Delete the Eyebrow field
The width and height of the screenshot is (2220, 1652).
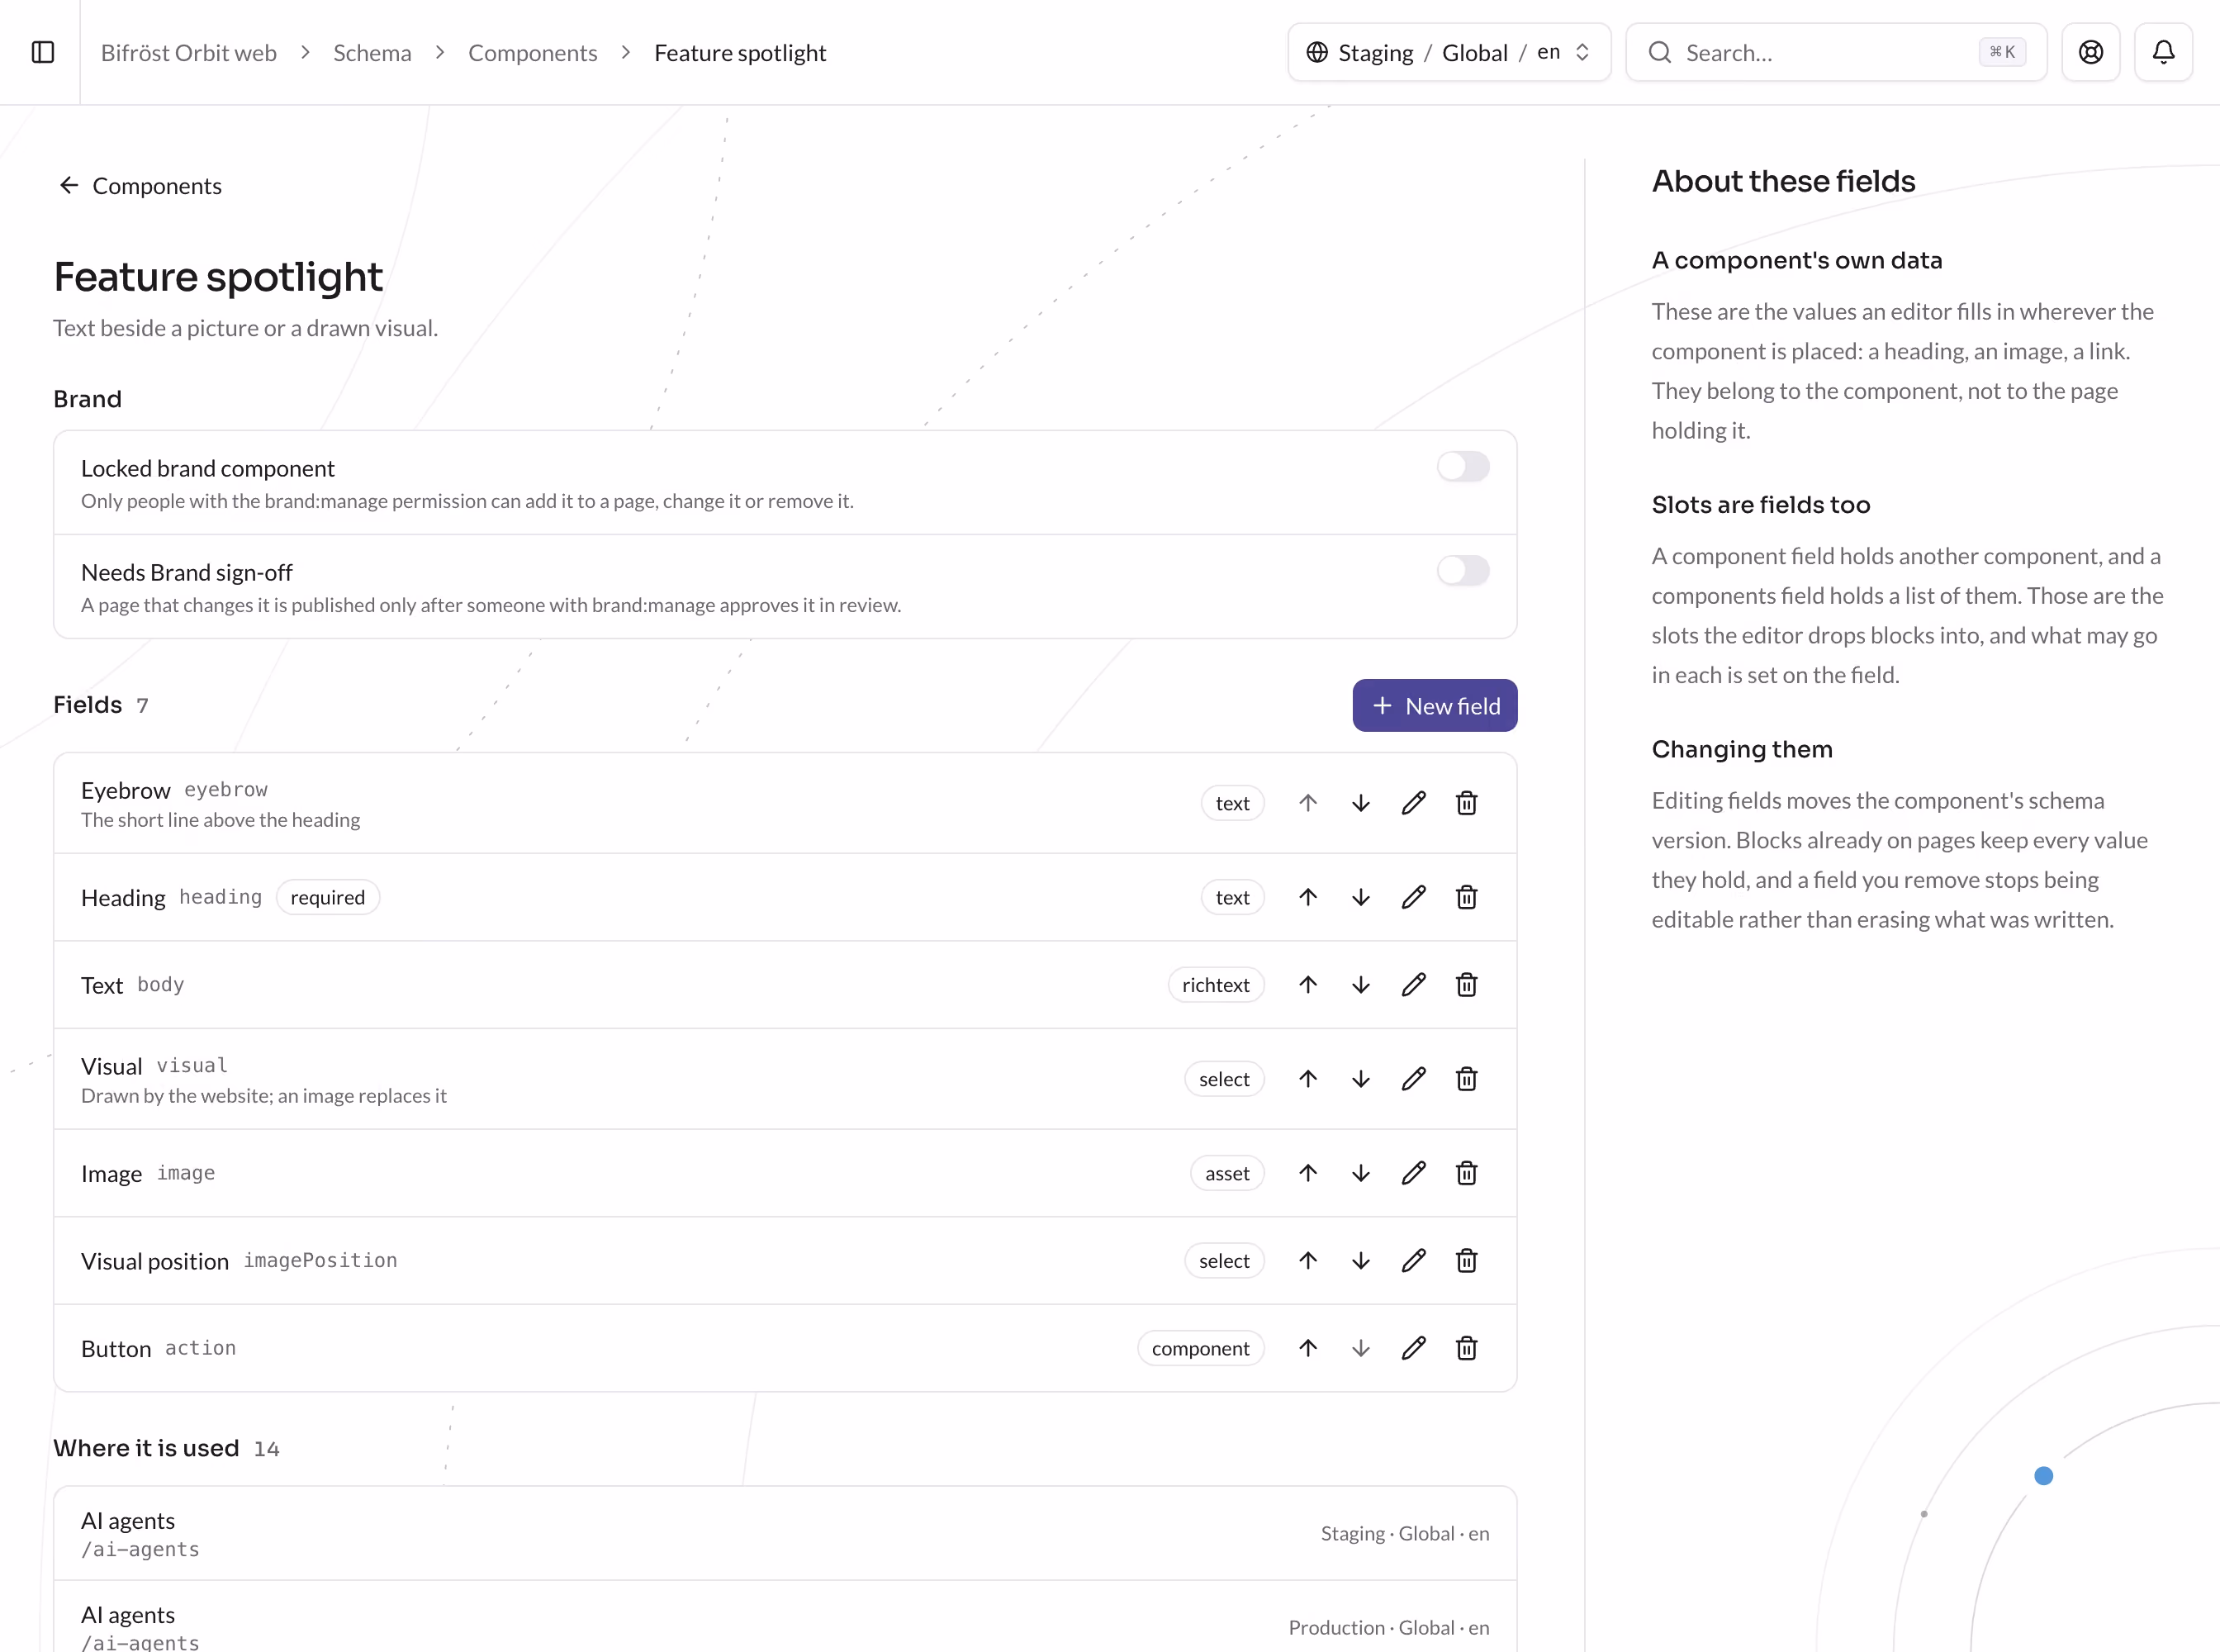(x=1466, y=803)
